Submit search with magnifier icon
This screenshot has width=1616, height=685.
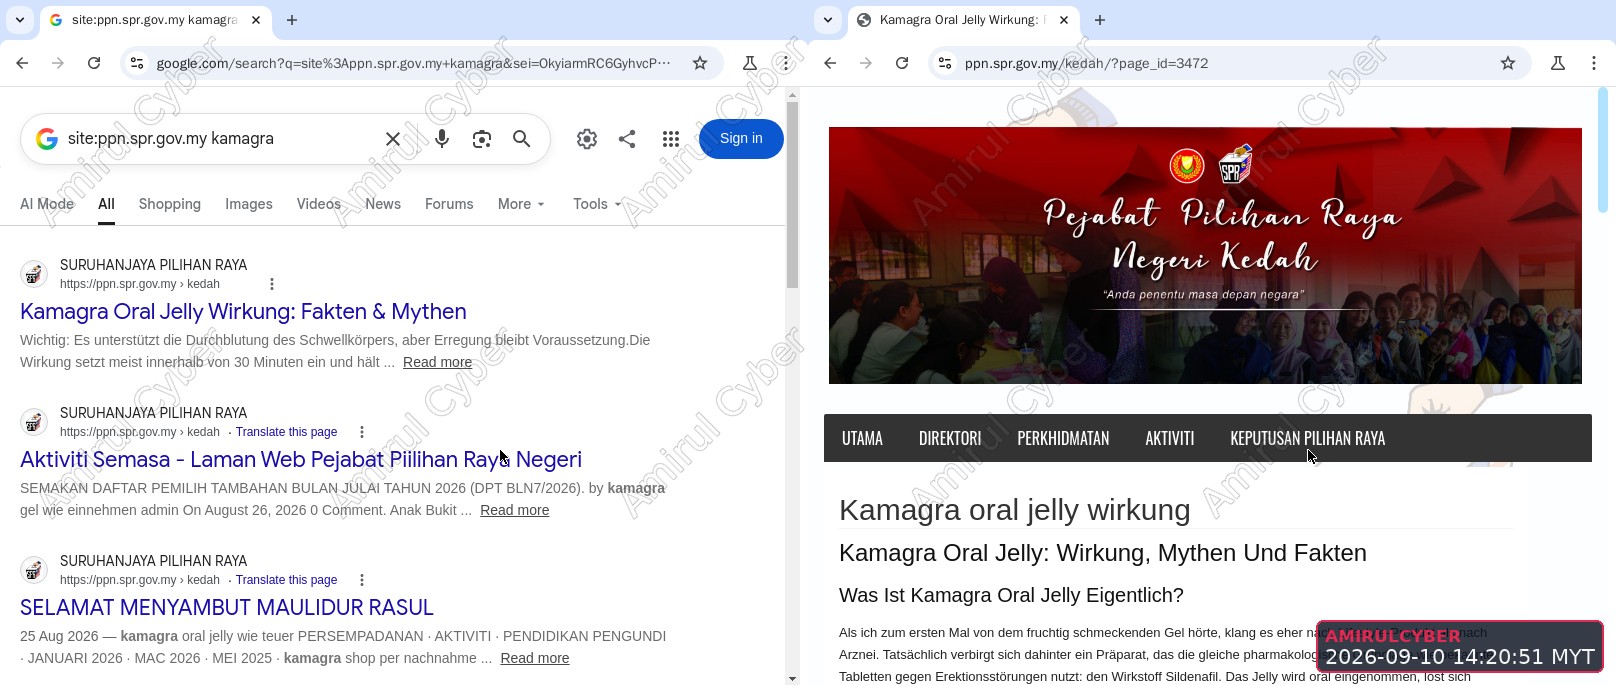522,139
